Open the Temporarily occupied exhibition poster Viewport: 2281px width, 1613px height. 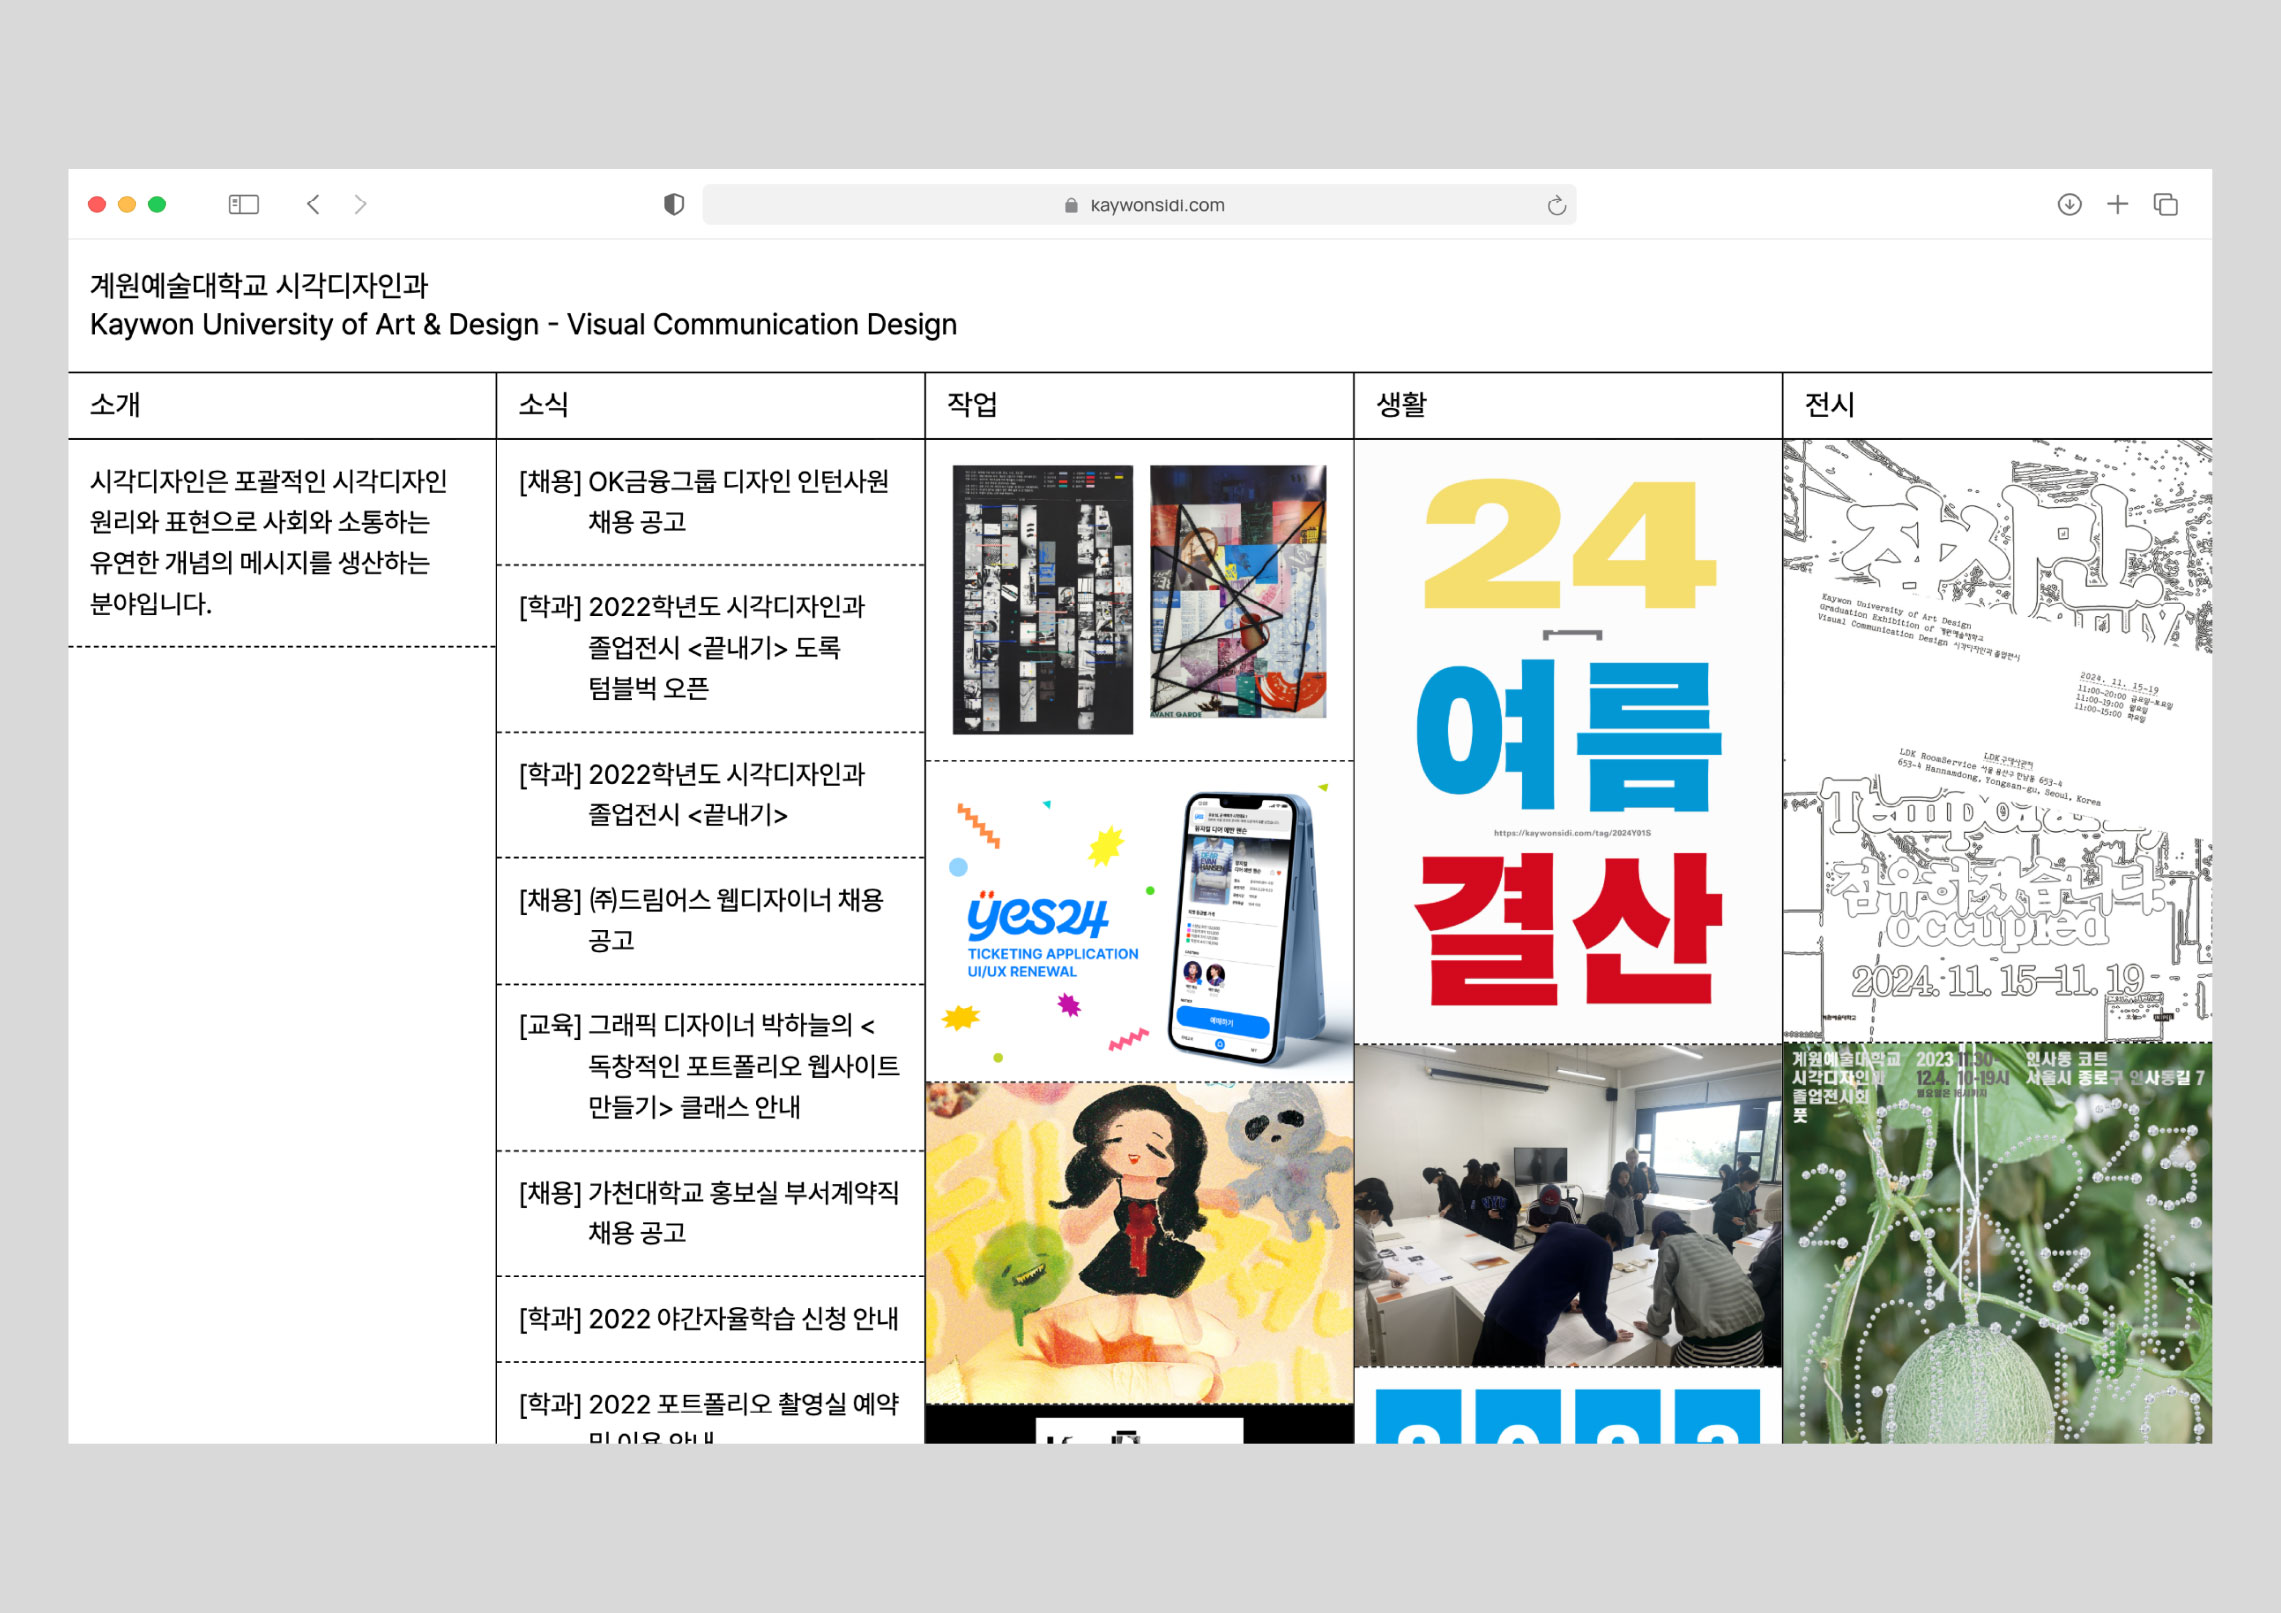pyautogui.click(x=1997, y=741)
